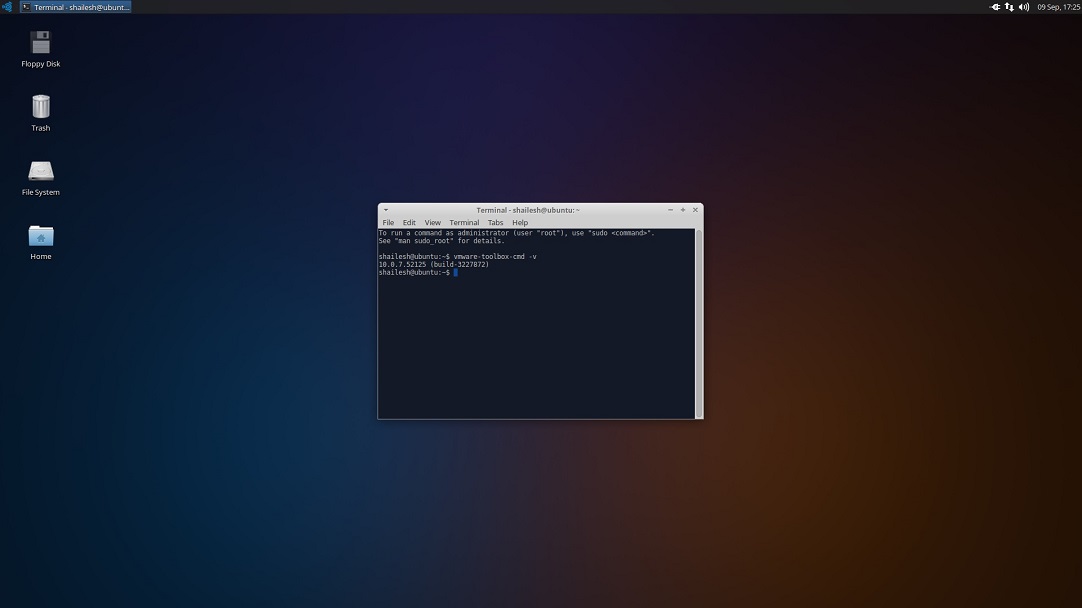Open the Tabs menu in Terminal
1082x608 pixels.
[x=495, y=222]
